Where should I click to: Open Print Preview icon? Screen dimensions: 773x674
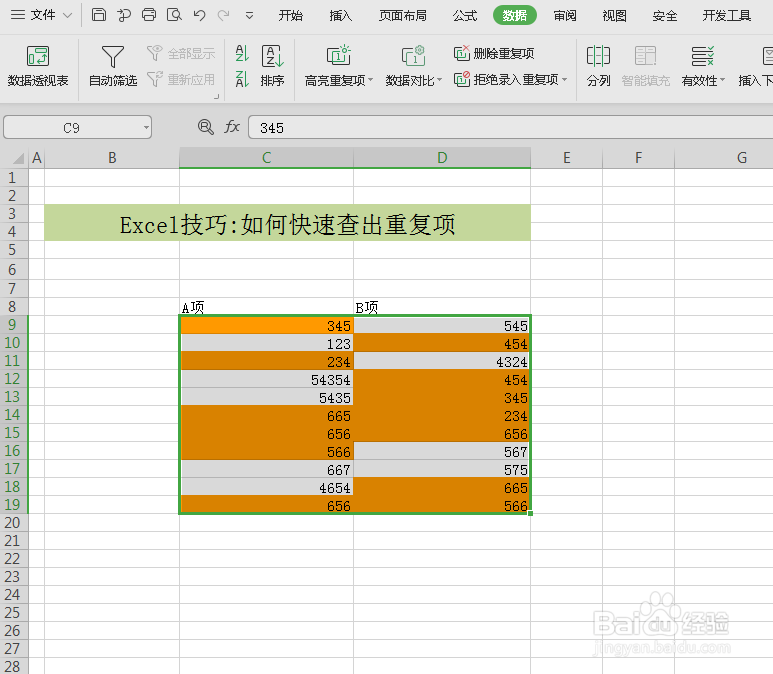pyautogui.click(x=174, y=15)
